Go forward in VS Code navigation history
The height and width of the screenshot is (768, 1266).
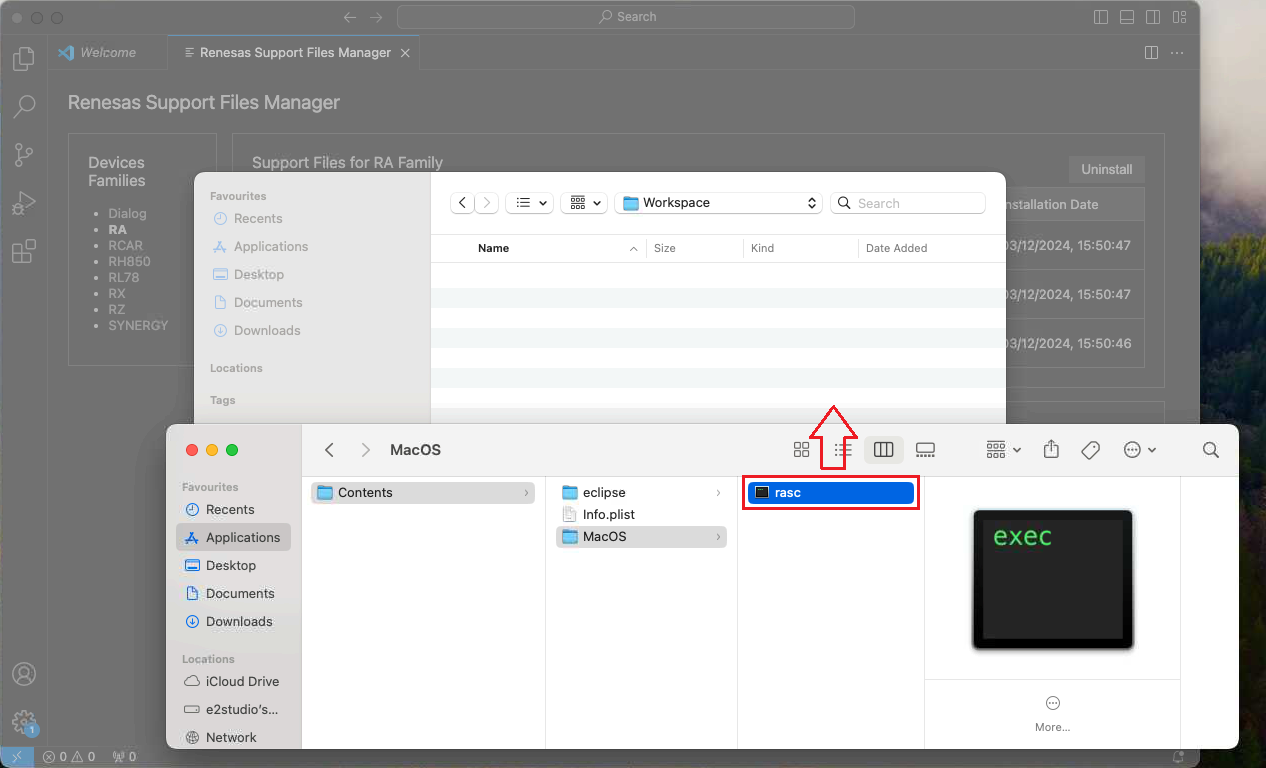coord(376,17)
